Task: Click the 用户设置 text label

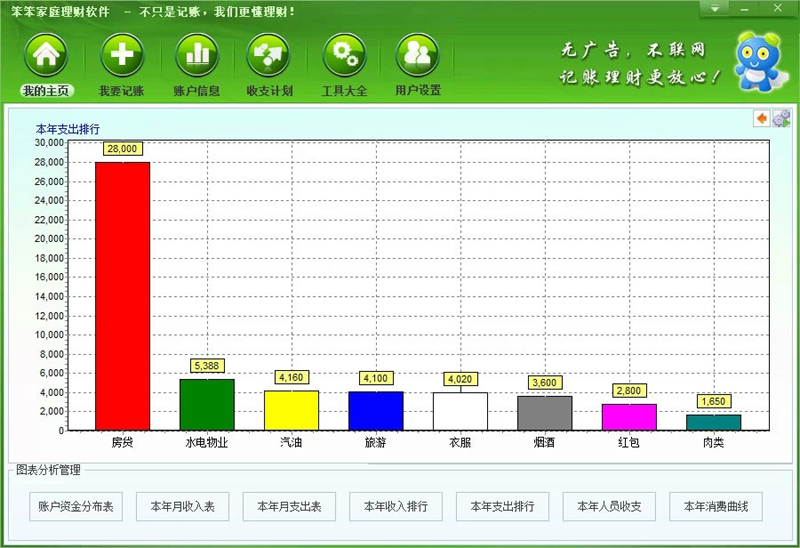Action: point(418,90)
